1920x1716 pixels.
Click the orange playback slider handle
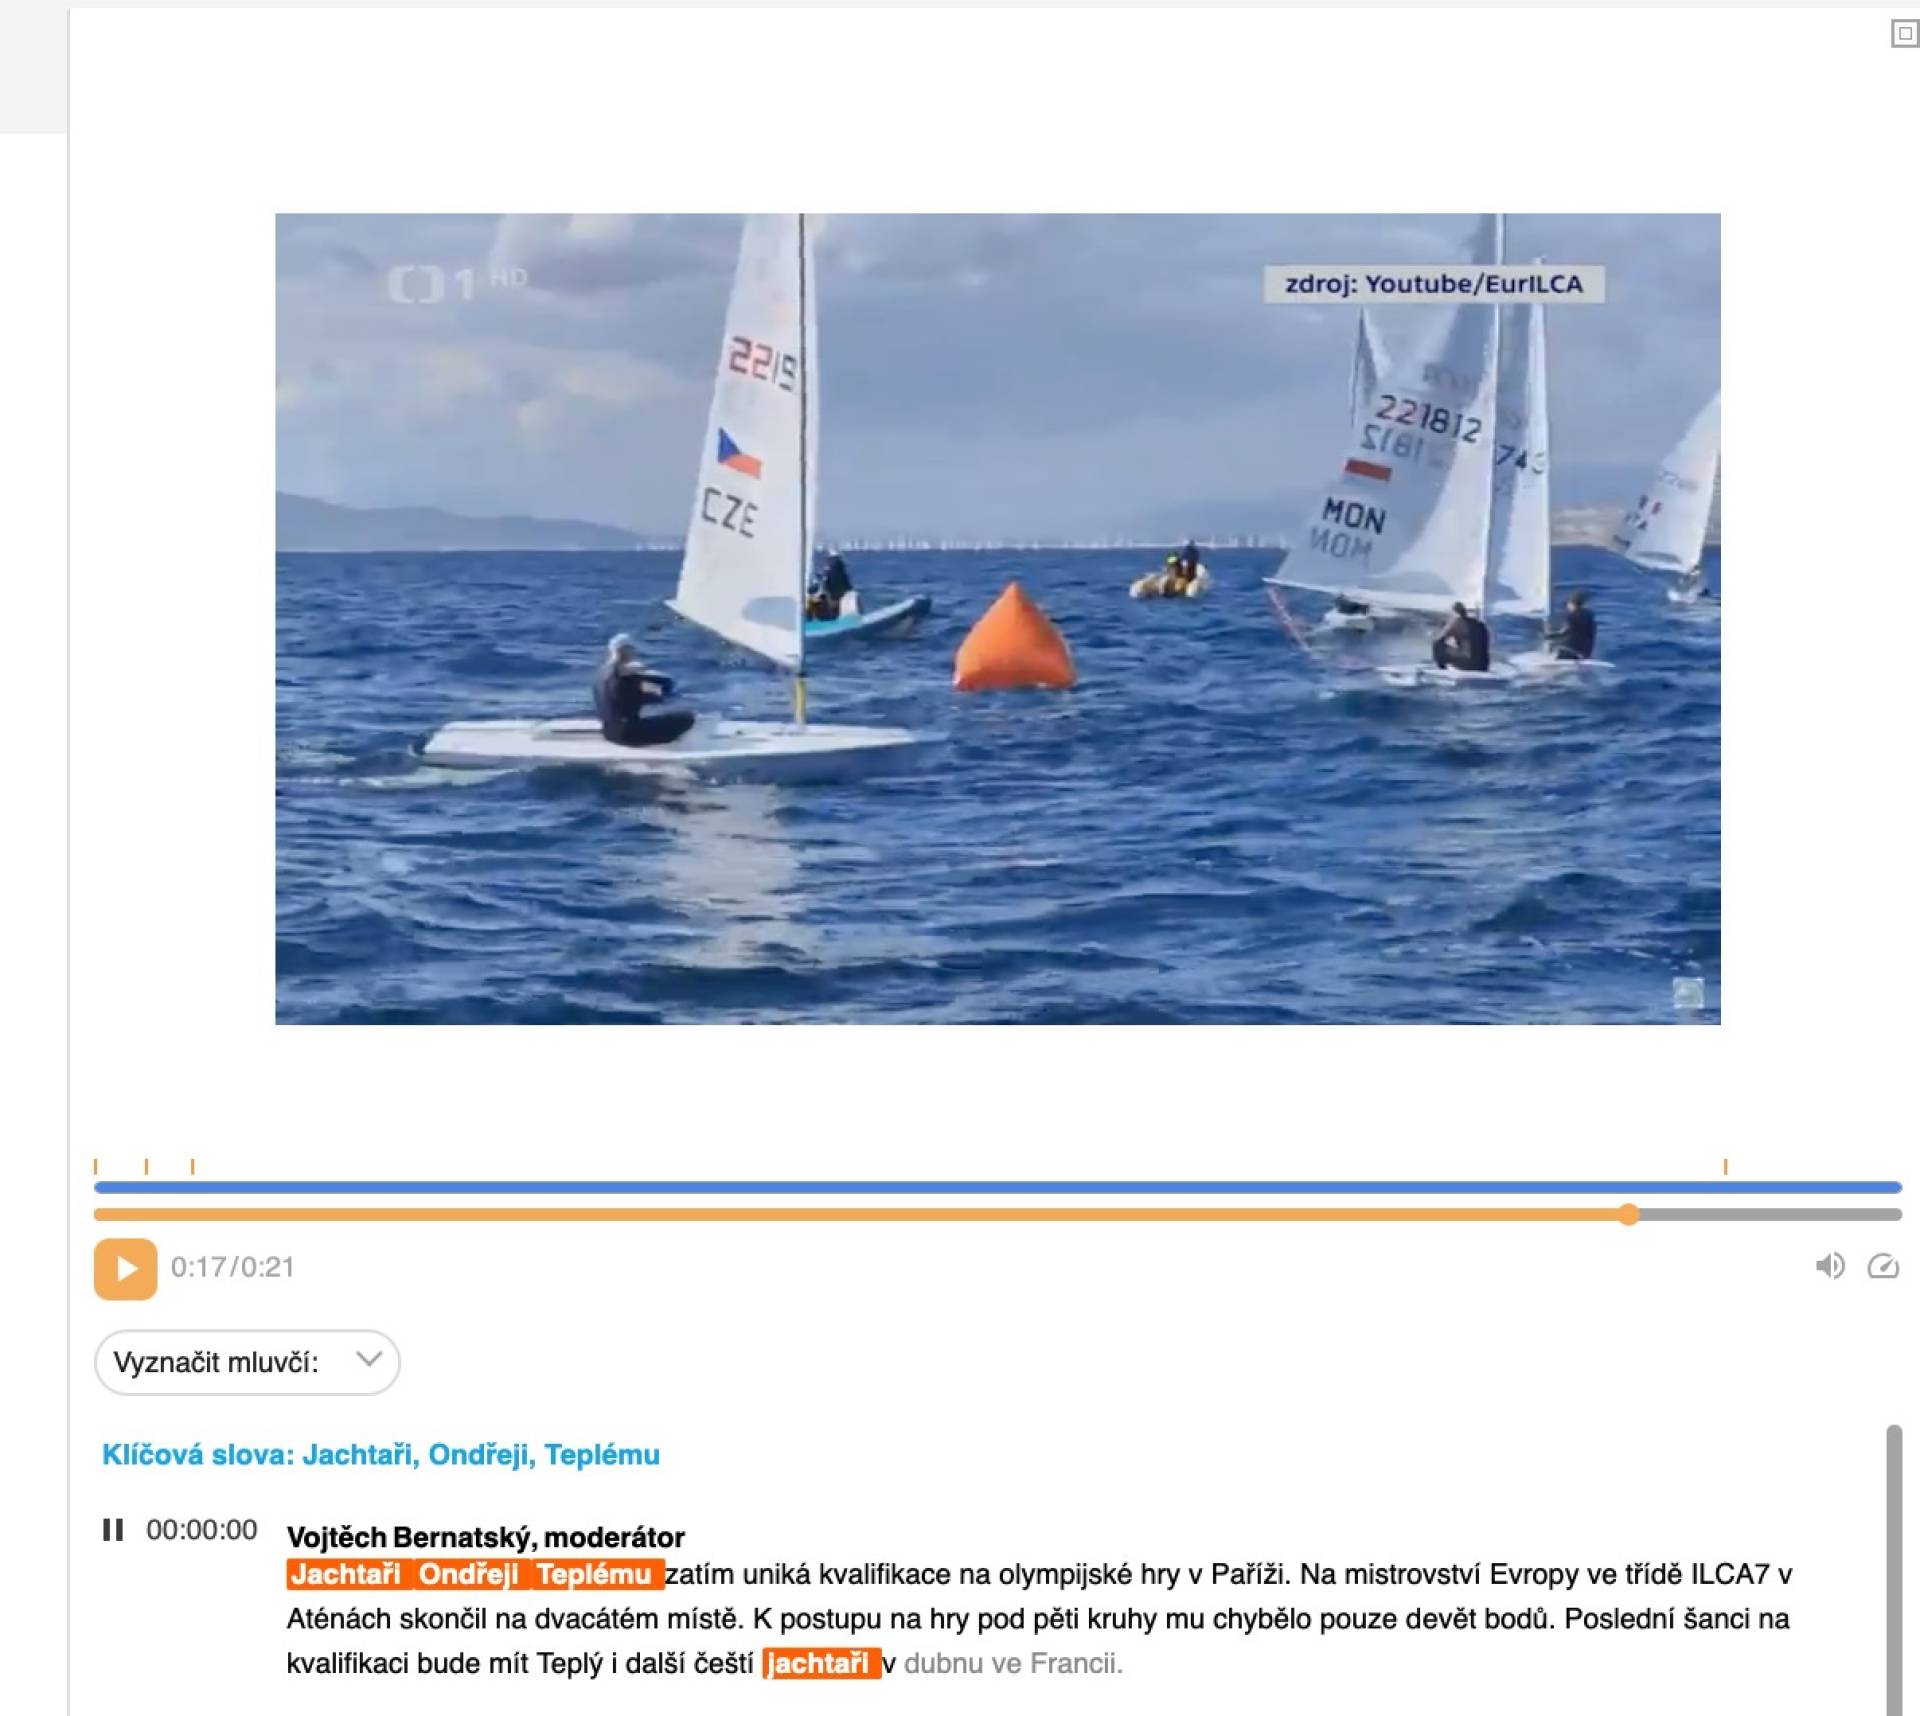(x=1629, y=1214)
